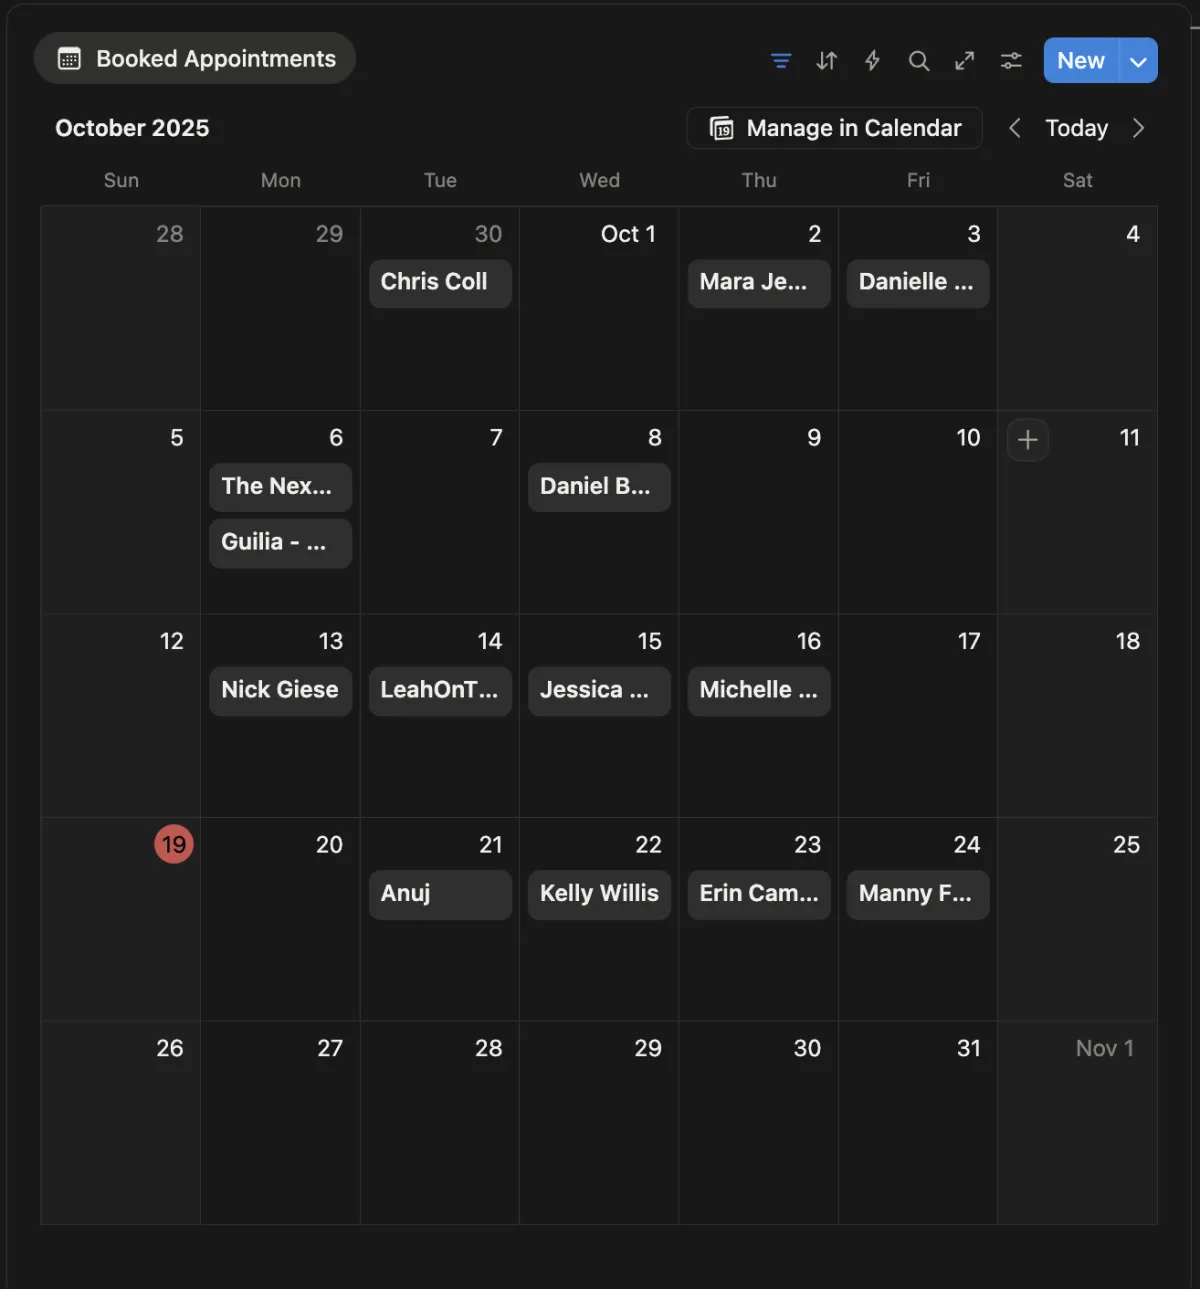1200x1289 pixels.
Task: Go to next month chevron
Action: (x=1138, y=128)
